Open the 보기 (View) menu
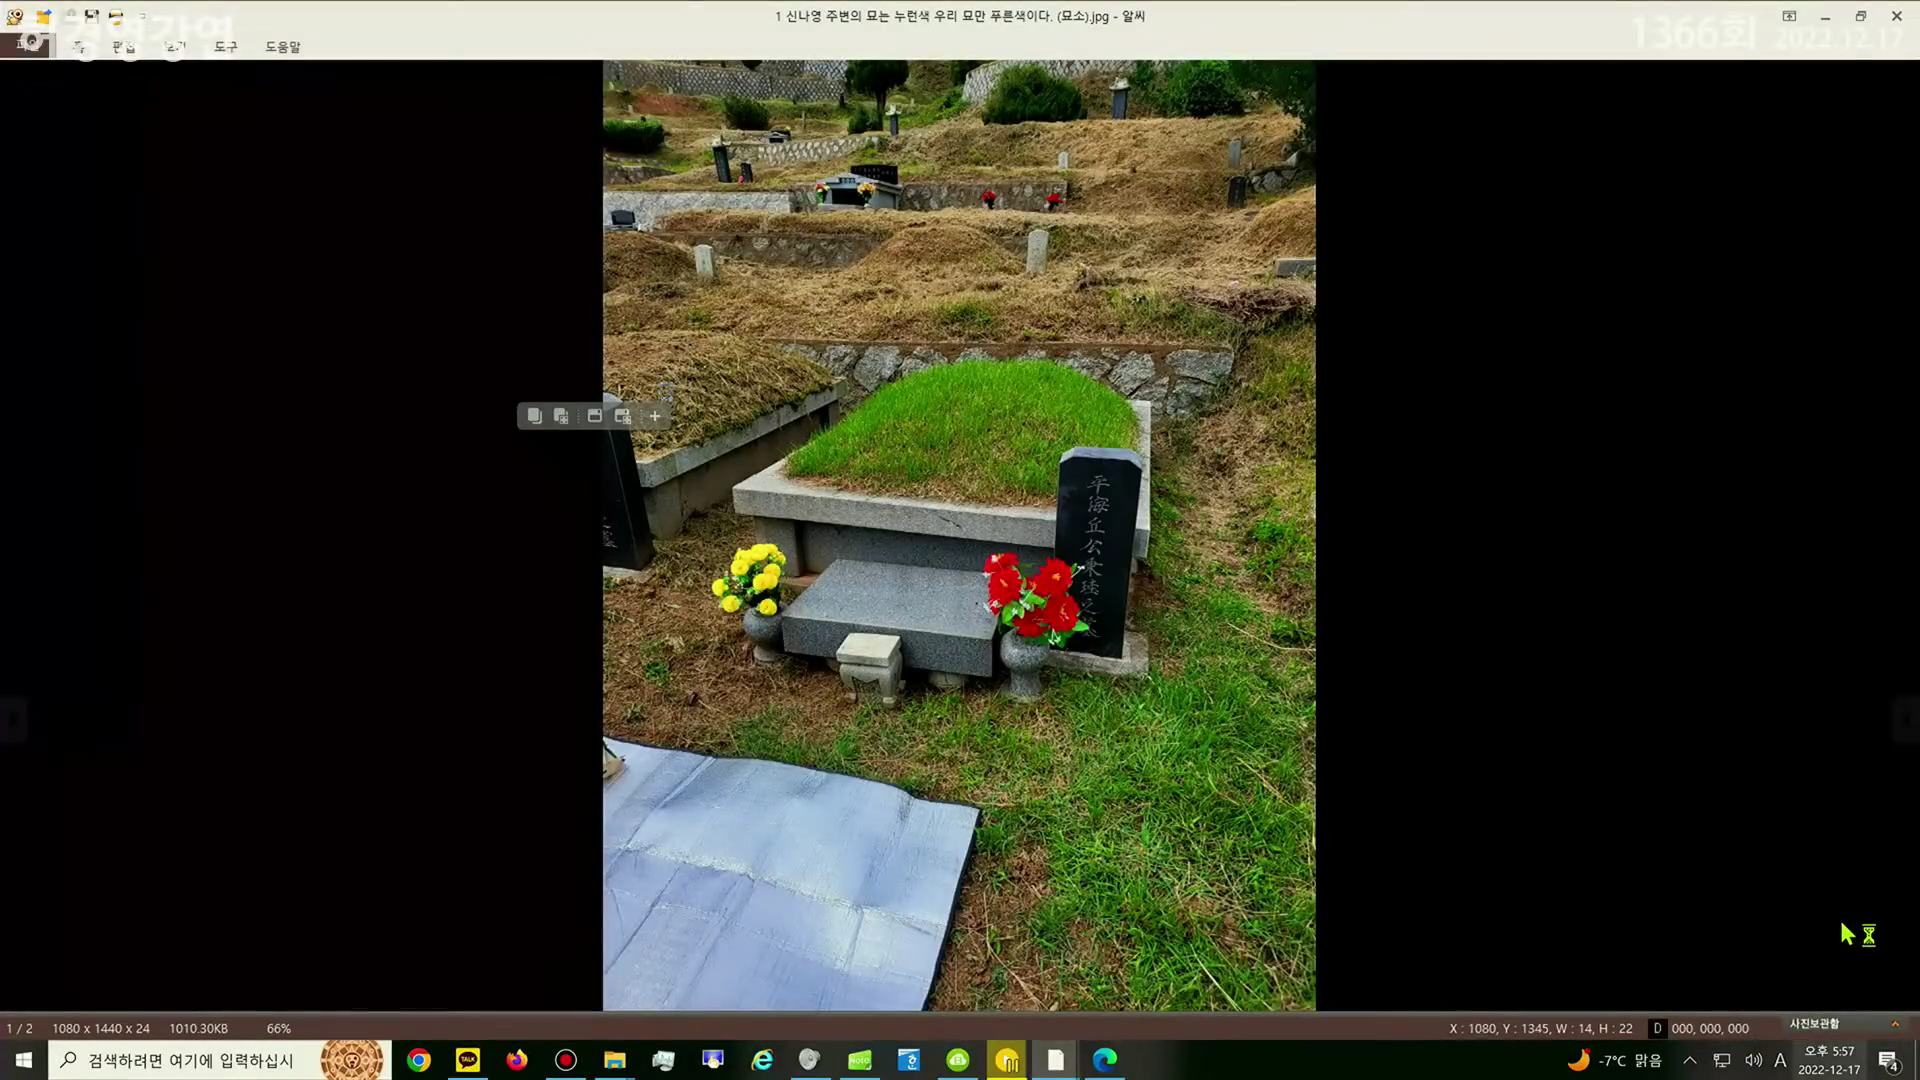Image resolution: width=1920 pixels, height=1080 pixels. click(175, 47)
